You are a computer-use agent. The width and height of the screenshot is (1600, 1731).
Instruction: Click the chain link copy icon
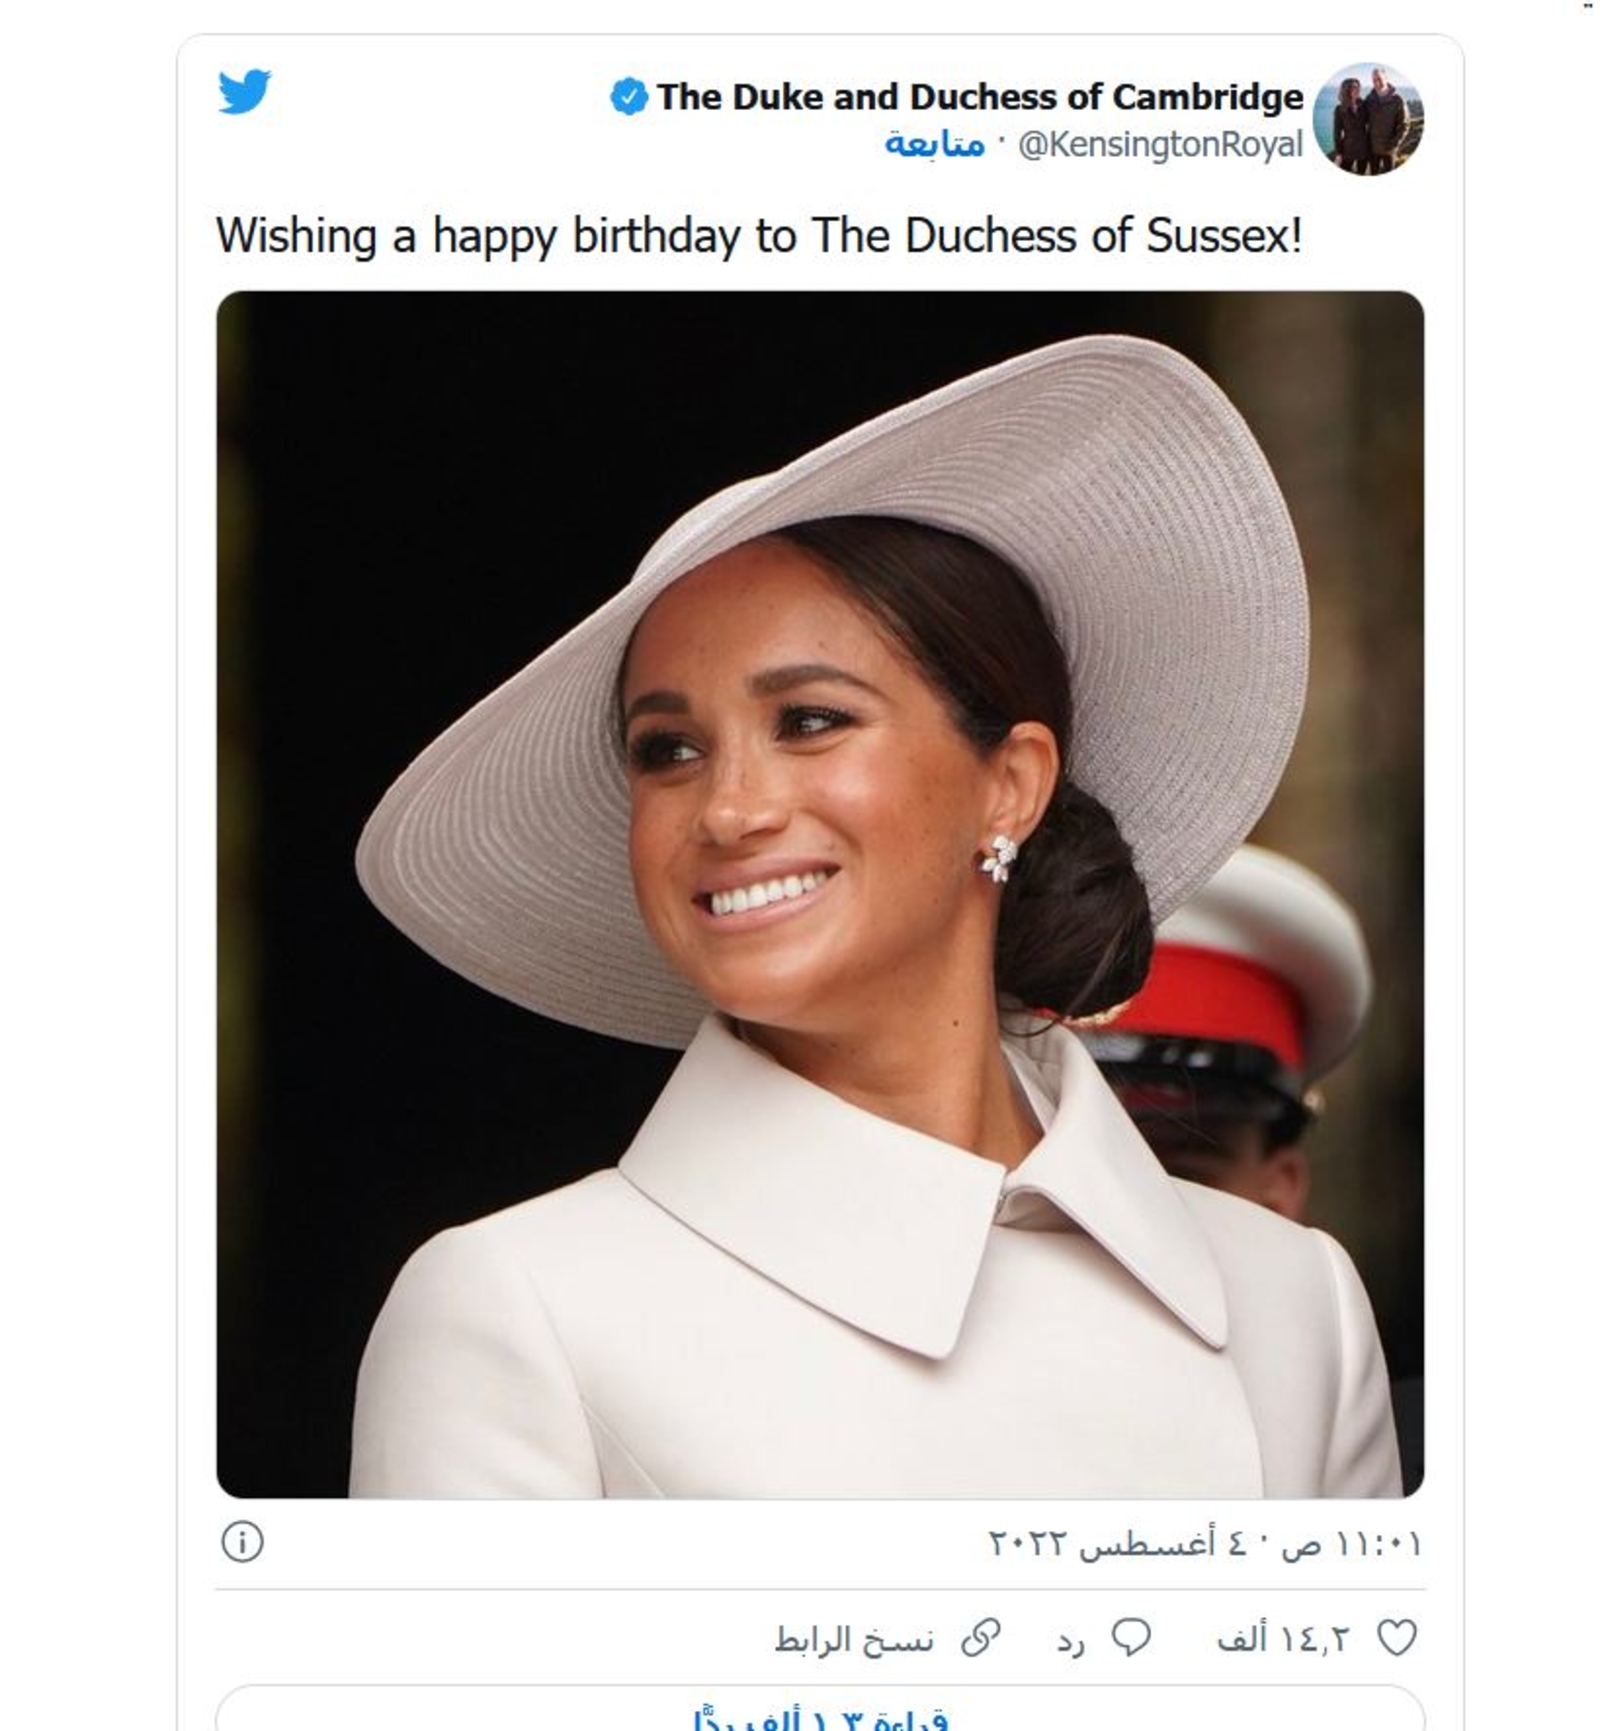point(981,1638)
